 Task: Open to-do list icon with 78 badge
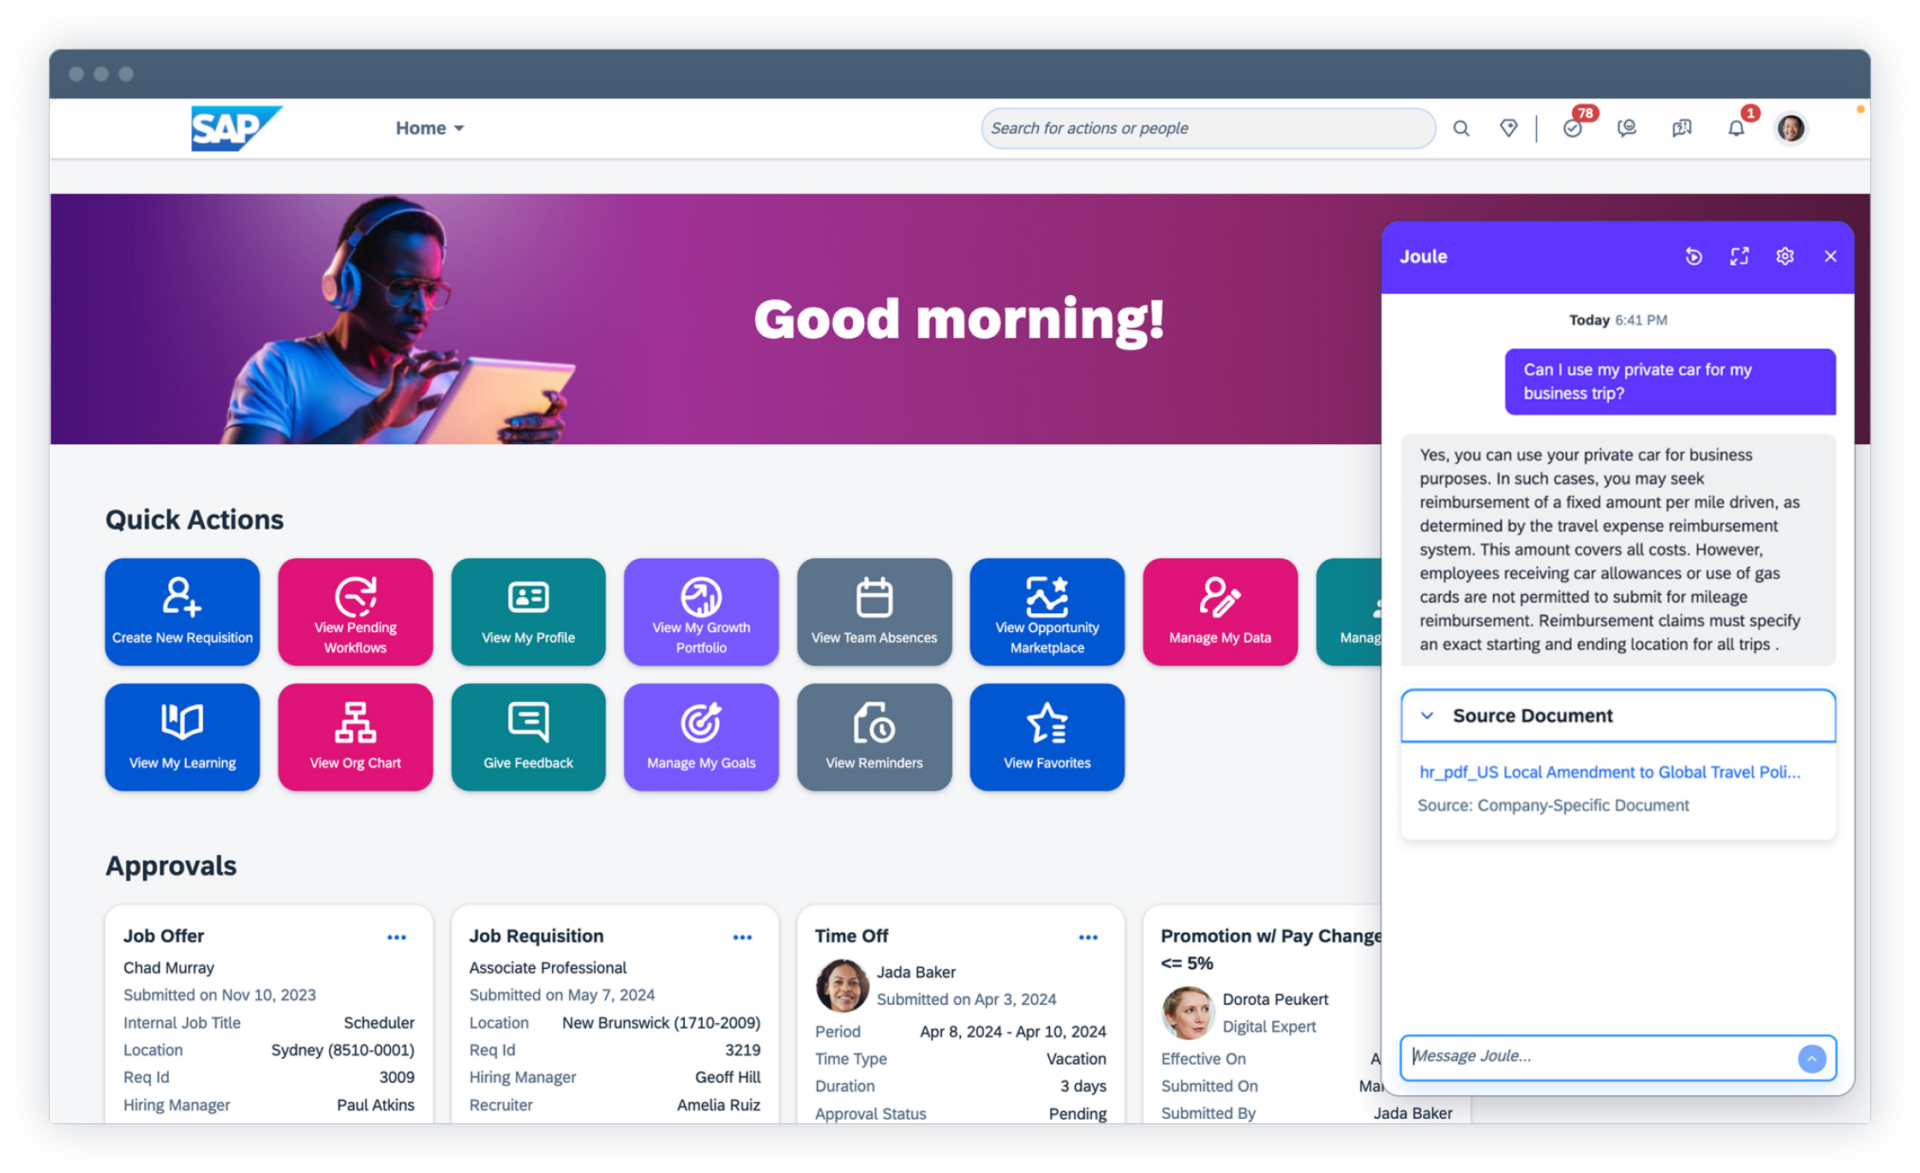tap(1573, 128)
